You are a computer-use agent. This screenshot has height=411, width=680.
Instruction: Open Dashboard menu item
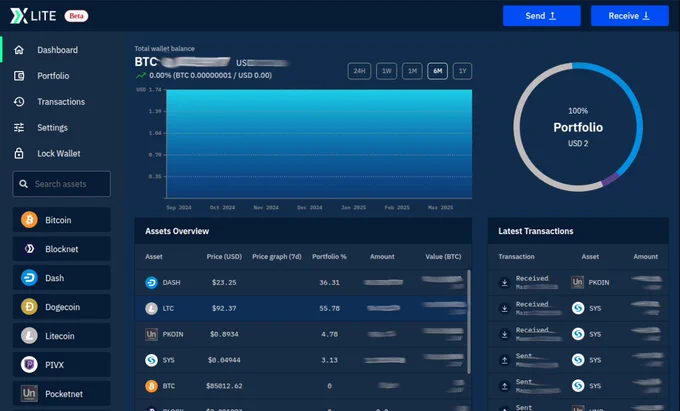(x=58, y=50)
